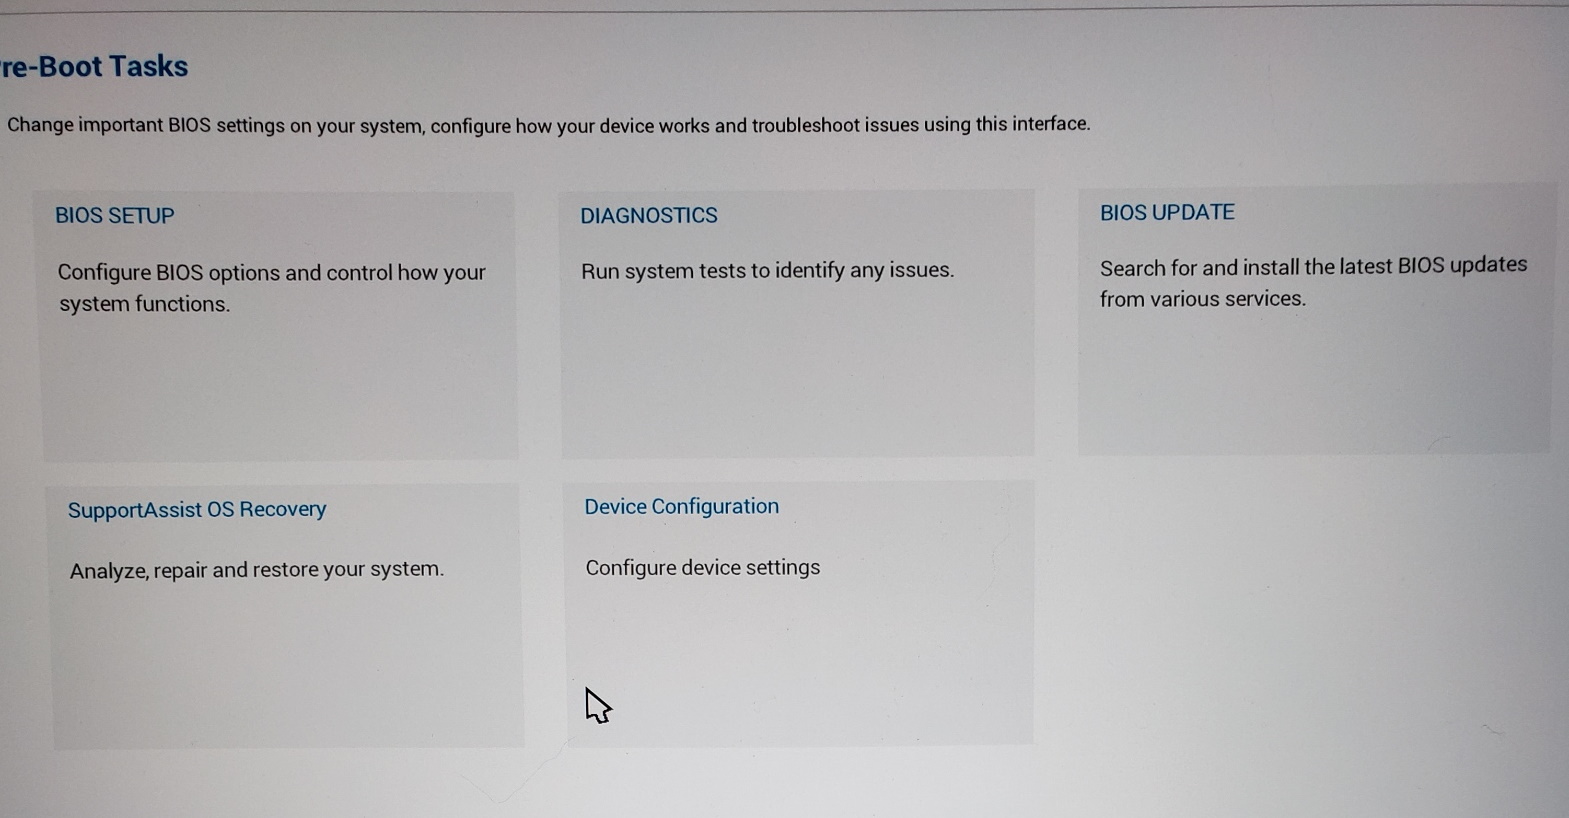Click "Analyze, repair and restore your system."
Viewport: 1569px width, 818px height.
click(257, 570)
